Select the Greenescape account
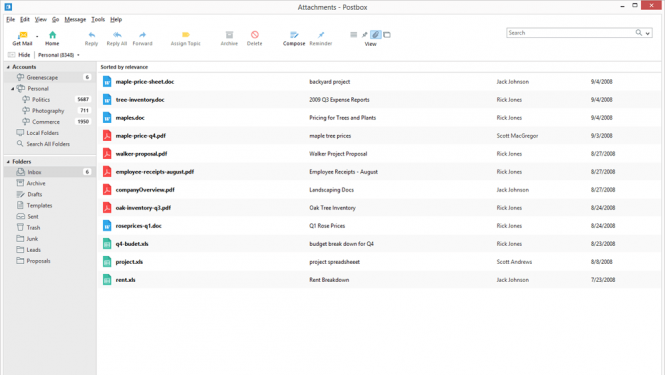The image size is (665, 375). [x=50, y=77]
